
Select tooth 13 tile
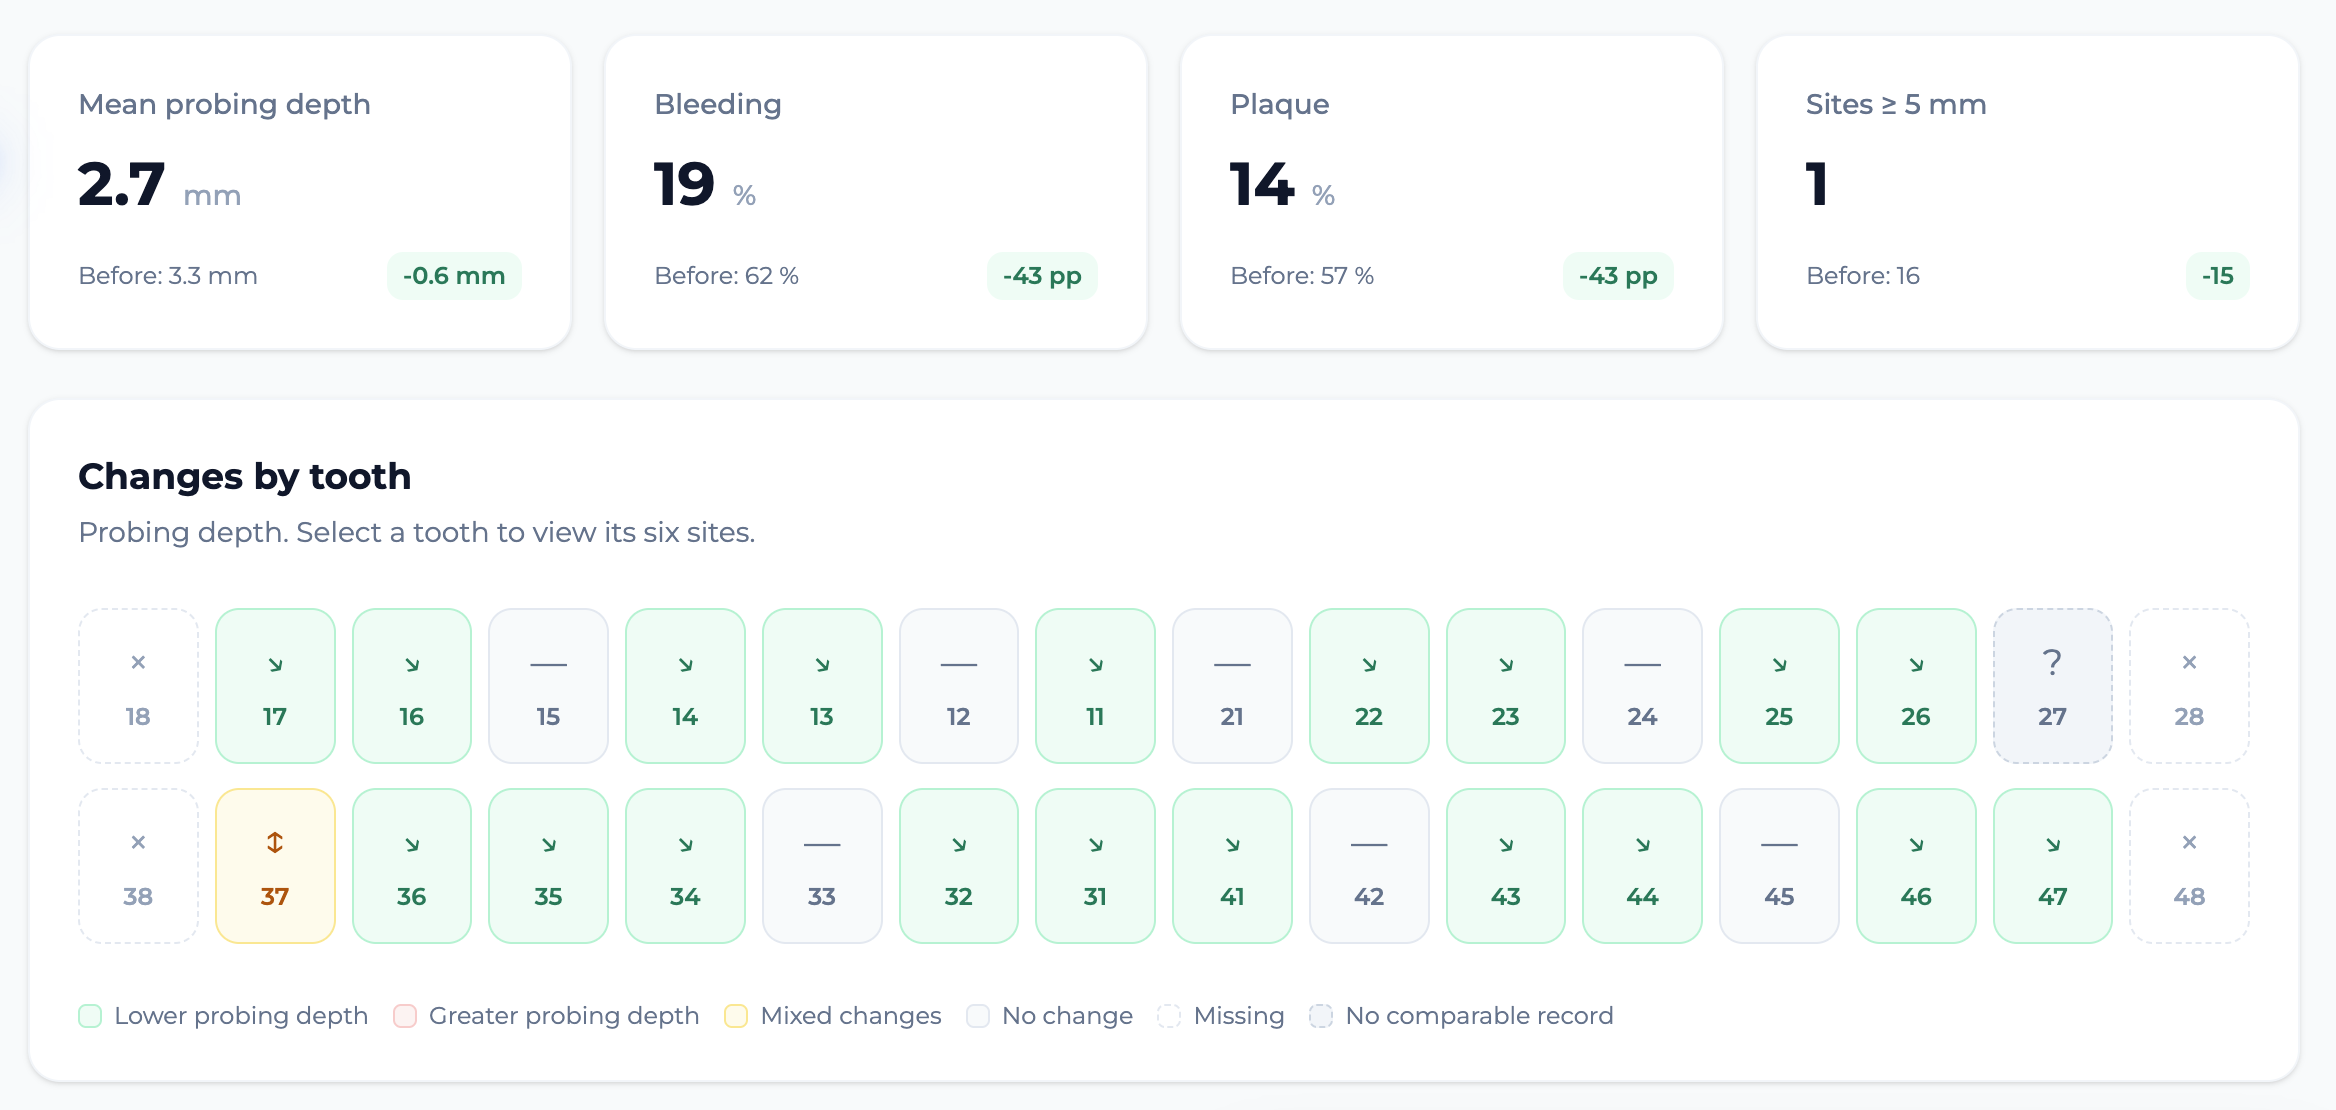822,686
